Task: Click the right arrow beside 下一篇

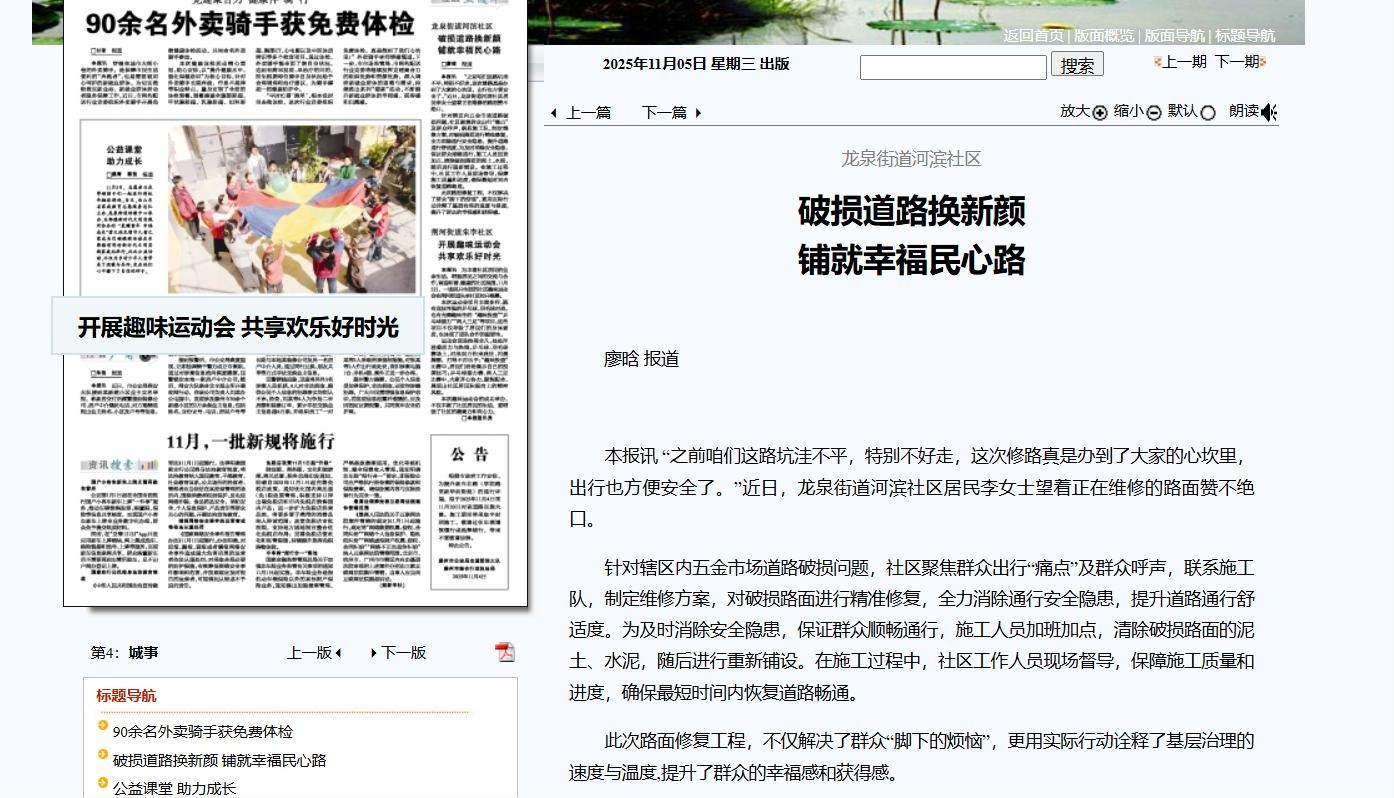Action: [698, 113]
